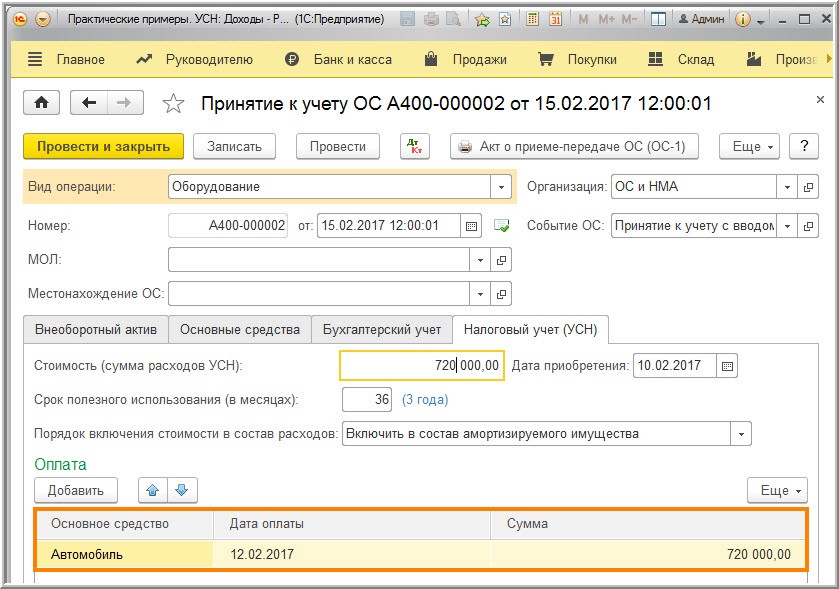The width and height of the screenshot is (839, 589).
Task: Click the home page icon button
Action: [42, 103]
